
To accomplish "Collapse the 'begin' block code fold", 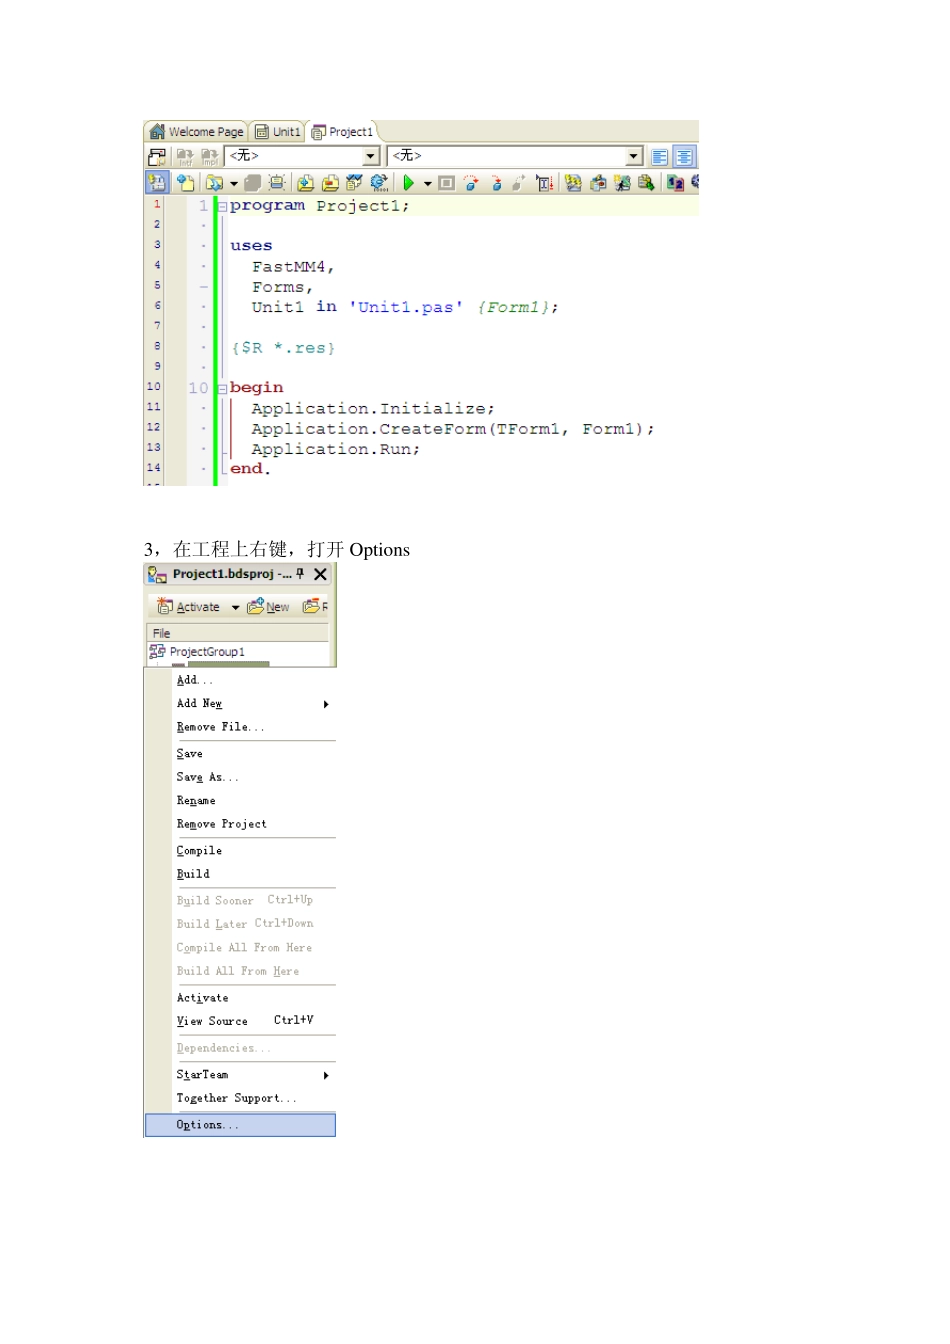I will point(222,389).
